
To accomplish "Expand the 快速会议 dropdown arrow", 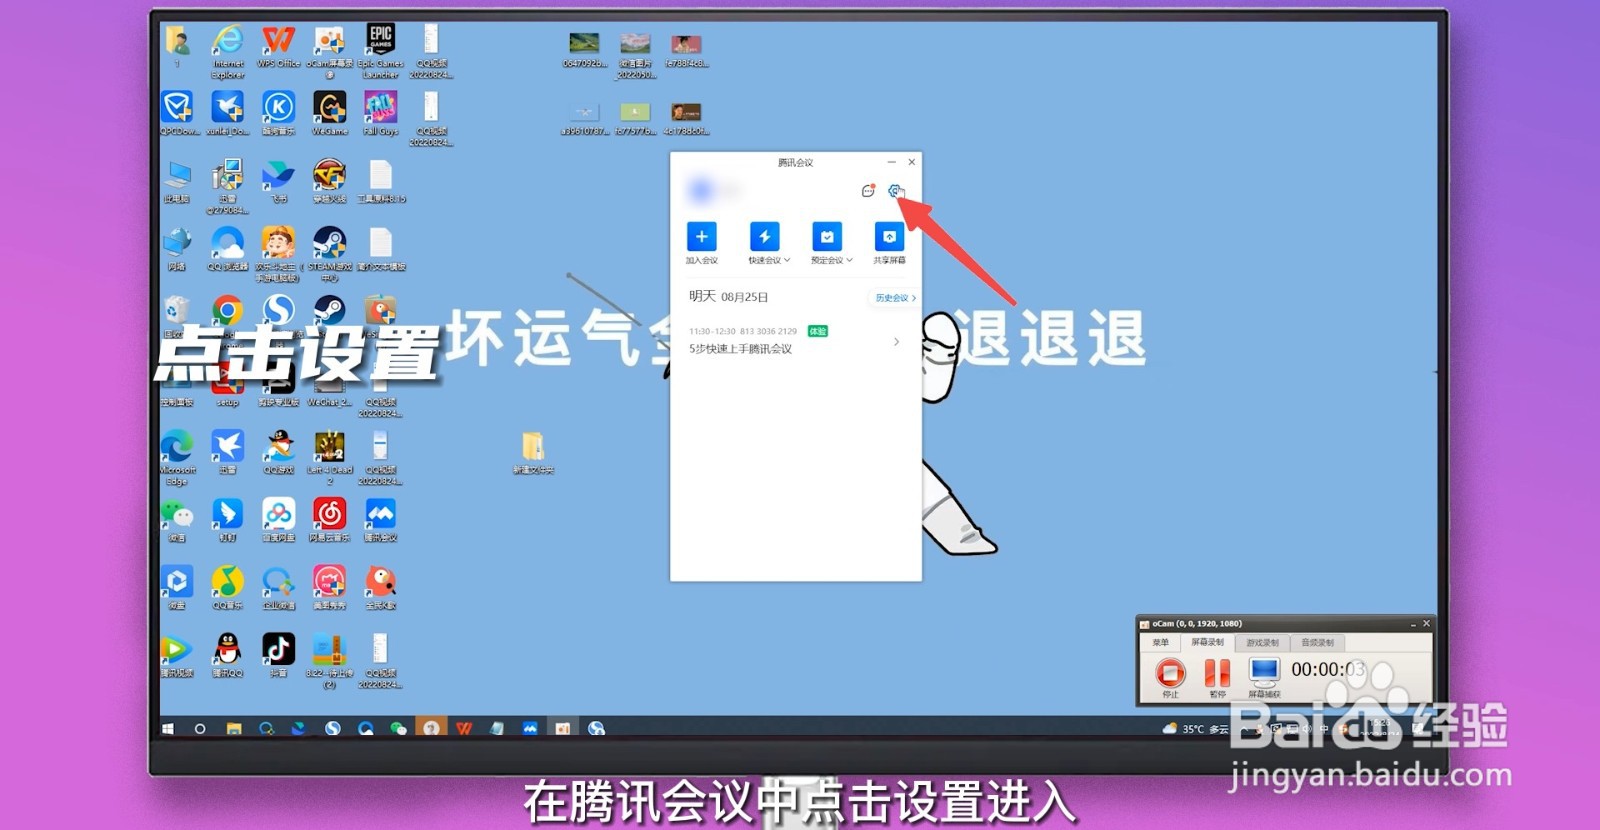I will (x=787, y=260).
